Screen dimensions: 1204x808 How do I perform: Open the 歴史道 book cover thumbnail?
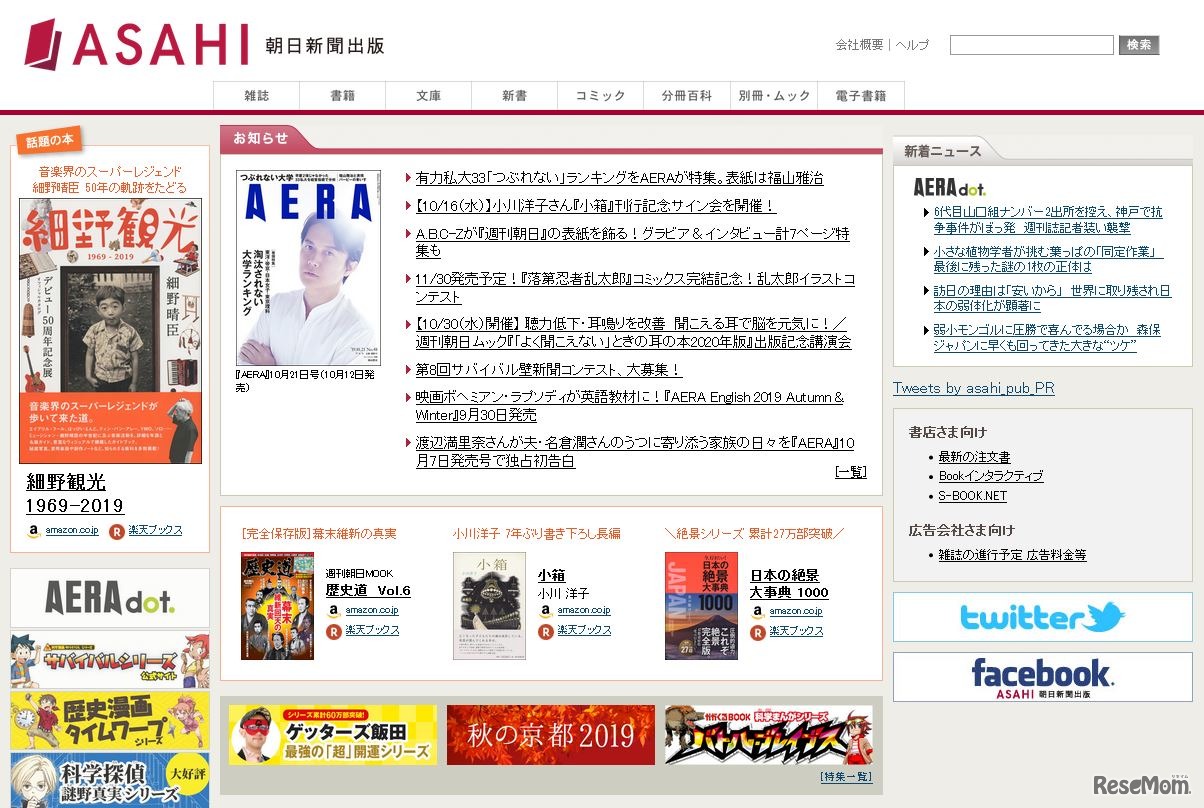277,606
